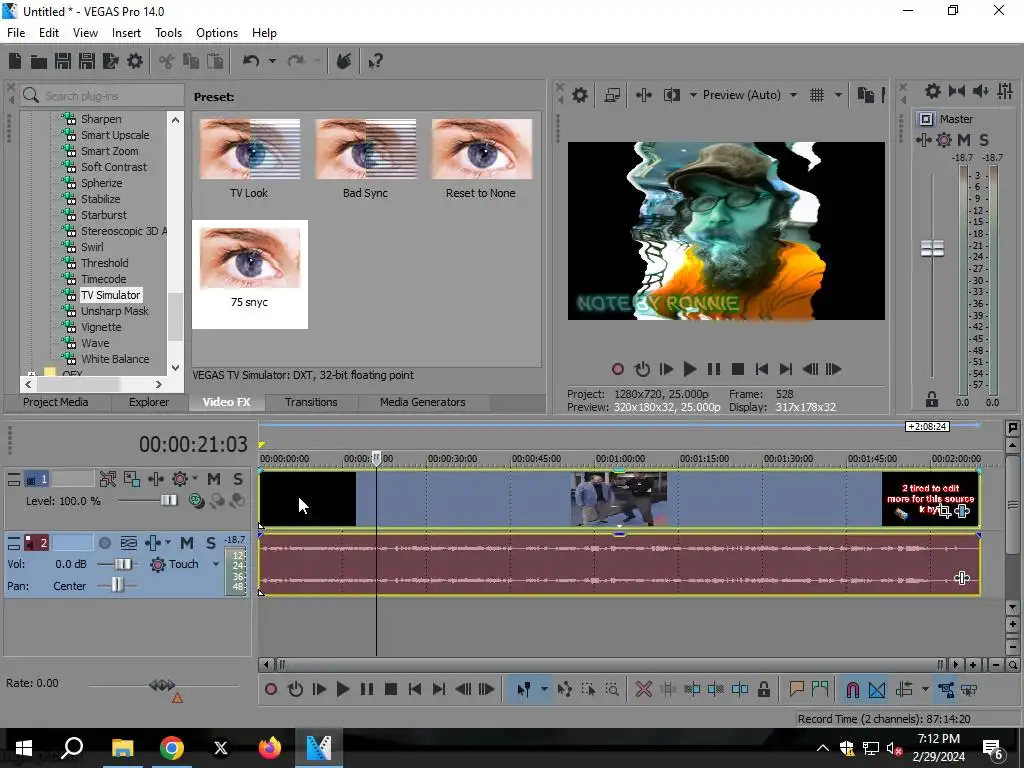The width and height of the screenshot is (1024, 768).
Task: Open the Undo history dropdown arrow
Action: pos(272,61)
